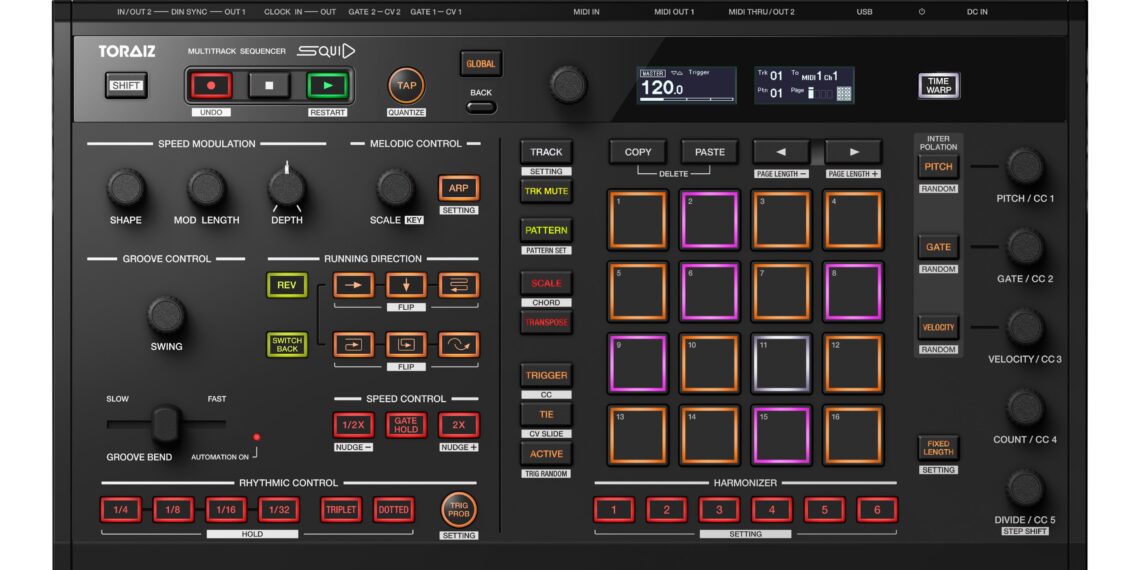This screenshot has width=1140, height=570.
Task: Open the GLOBAL settings button
Action: (x=480, y=64)
